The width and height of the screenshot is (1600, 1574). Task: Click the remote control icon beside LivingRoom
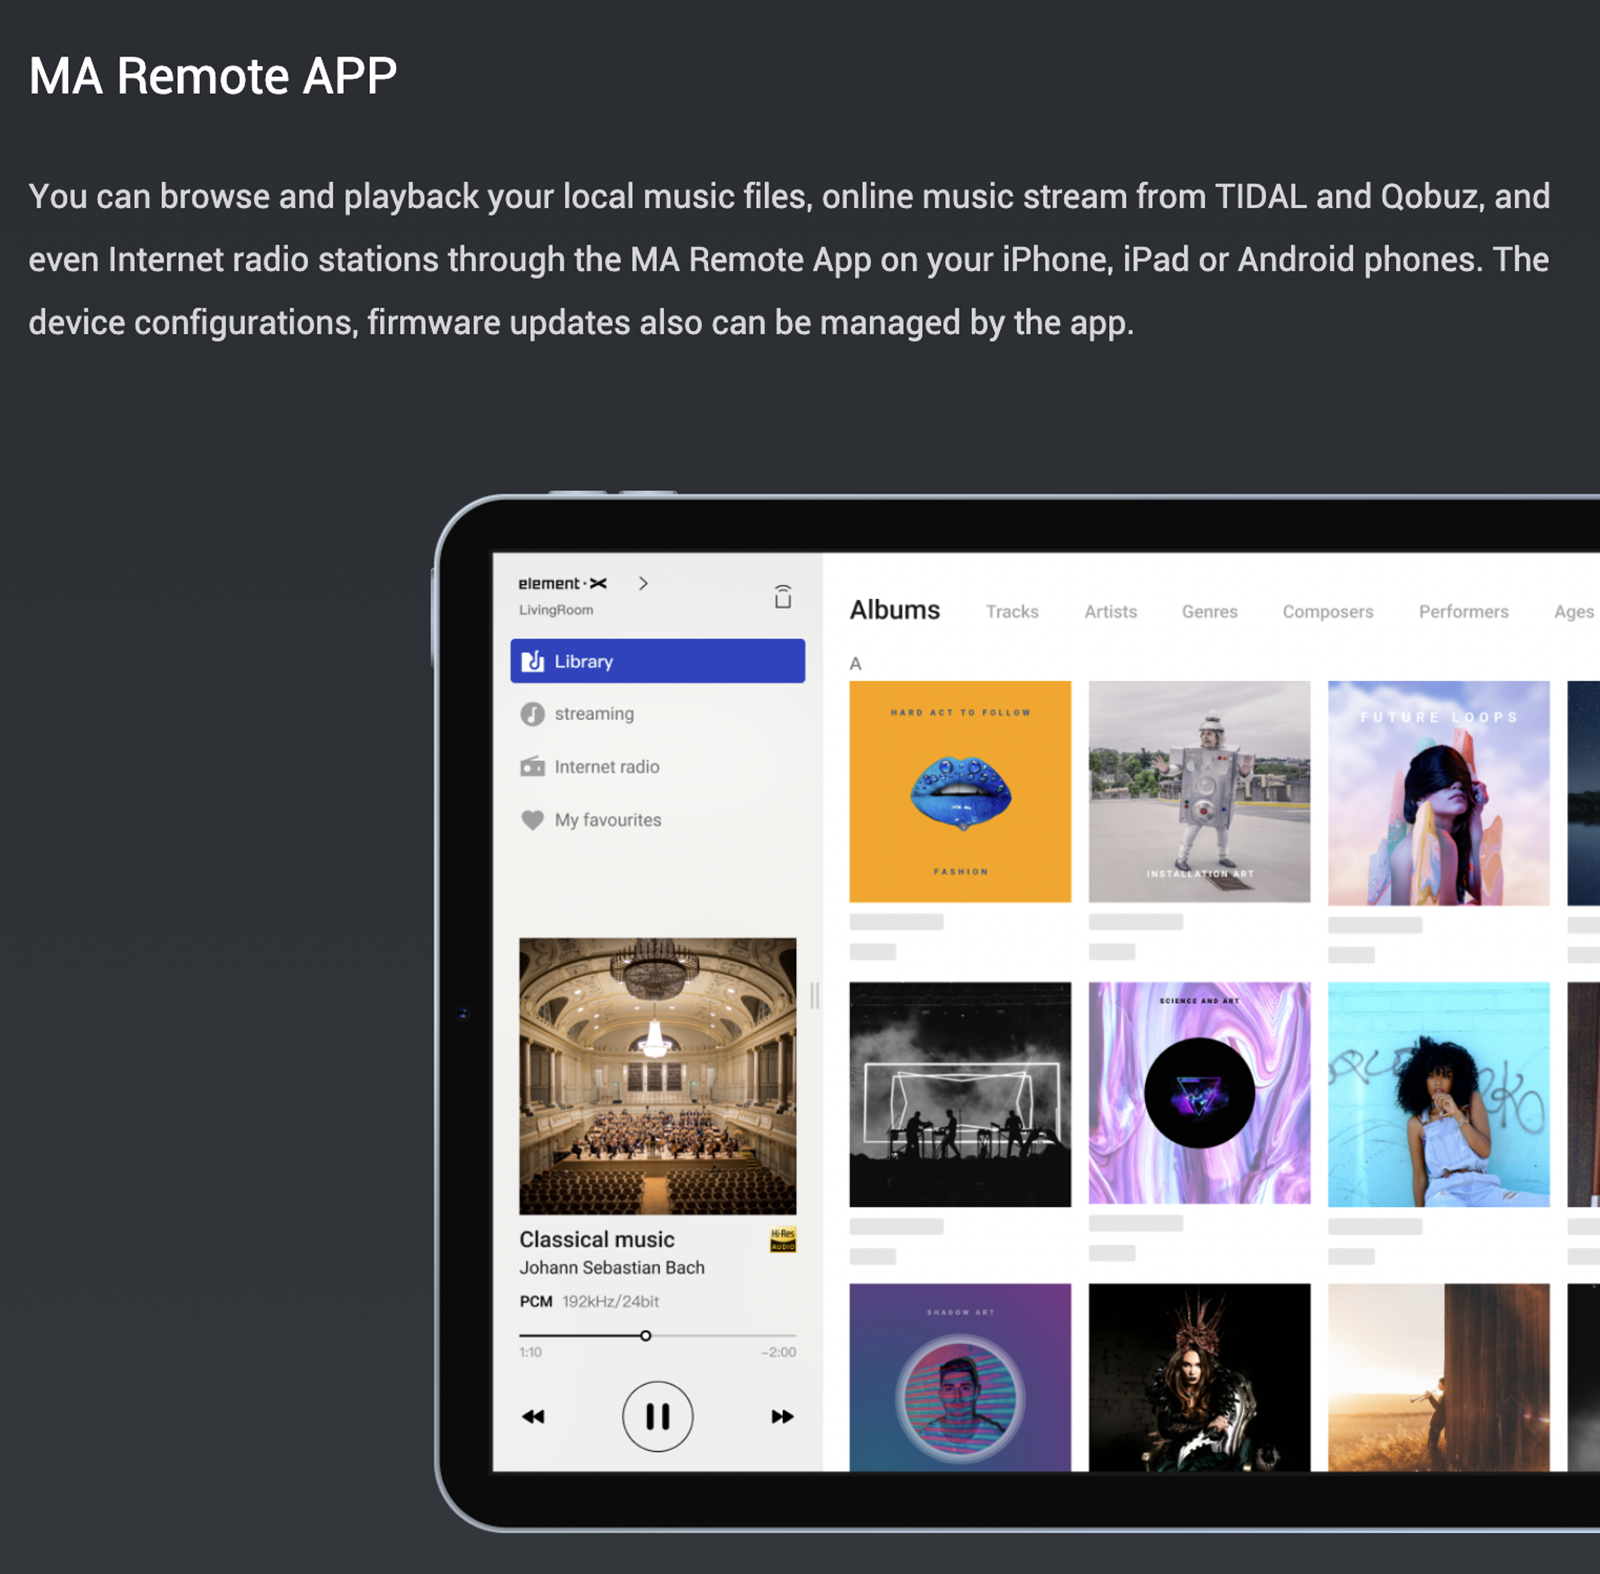click(x=783, y=597)
